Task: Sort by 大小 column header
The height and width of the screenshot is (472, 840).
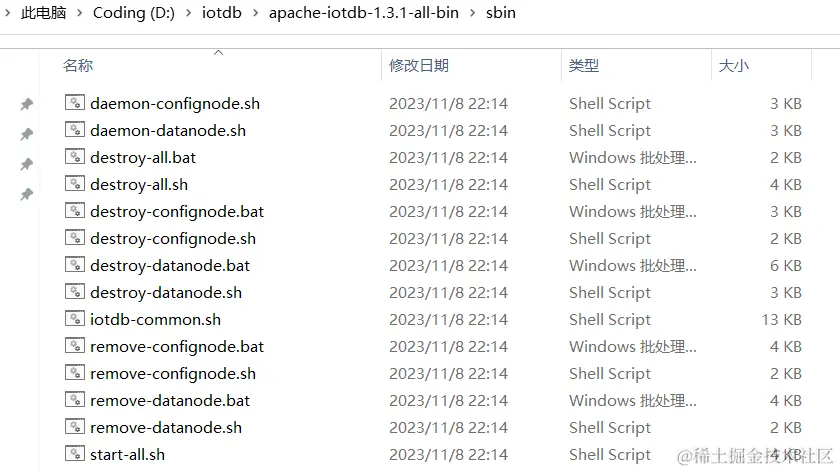Action: tap(733, 65)
